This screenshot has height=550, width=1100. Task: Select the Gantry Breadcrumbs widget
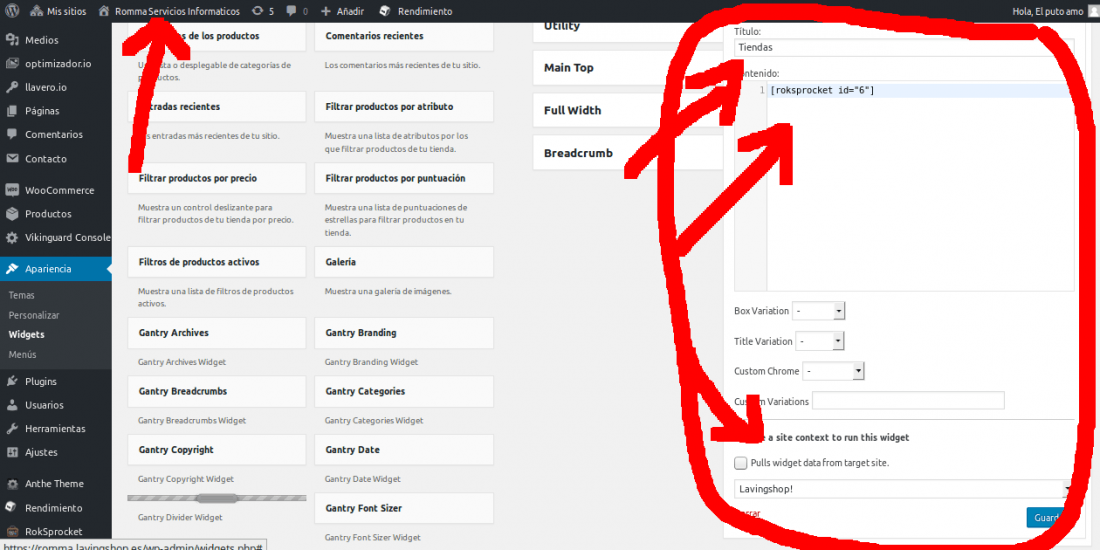point(217,391)
